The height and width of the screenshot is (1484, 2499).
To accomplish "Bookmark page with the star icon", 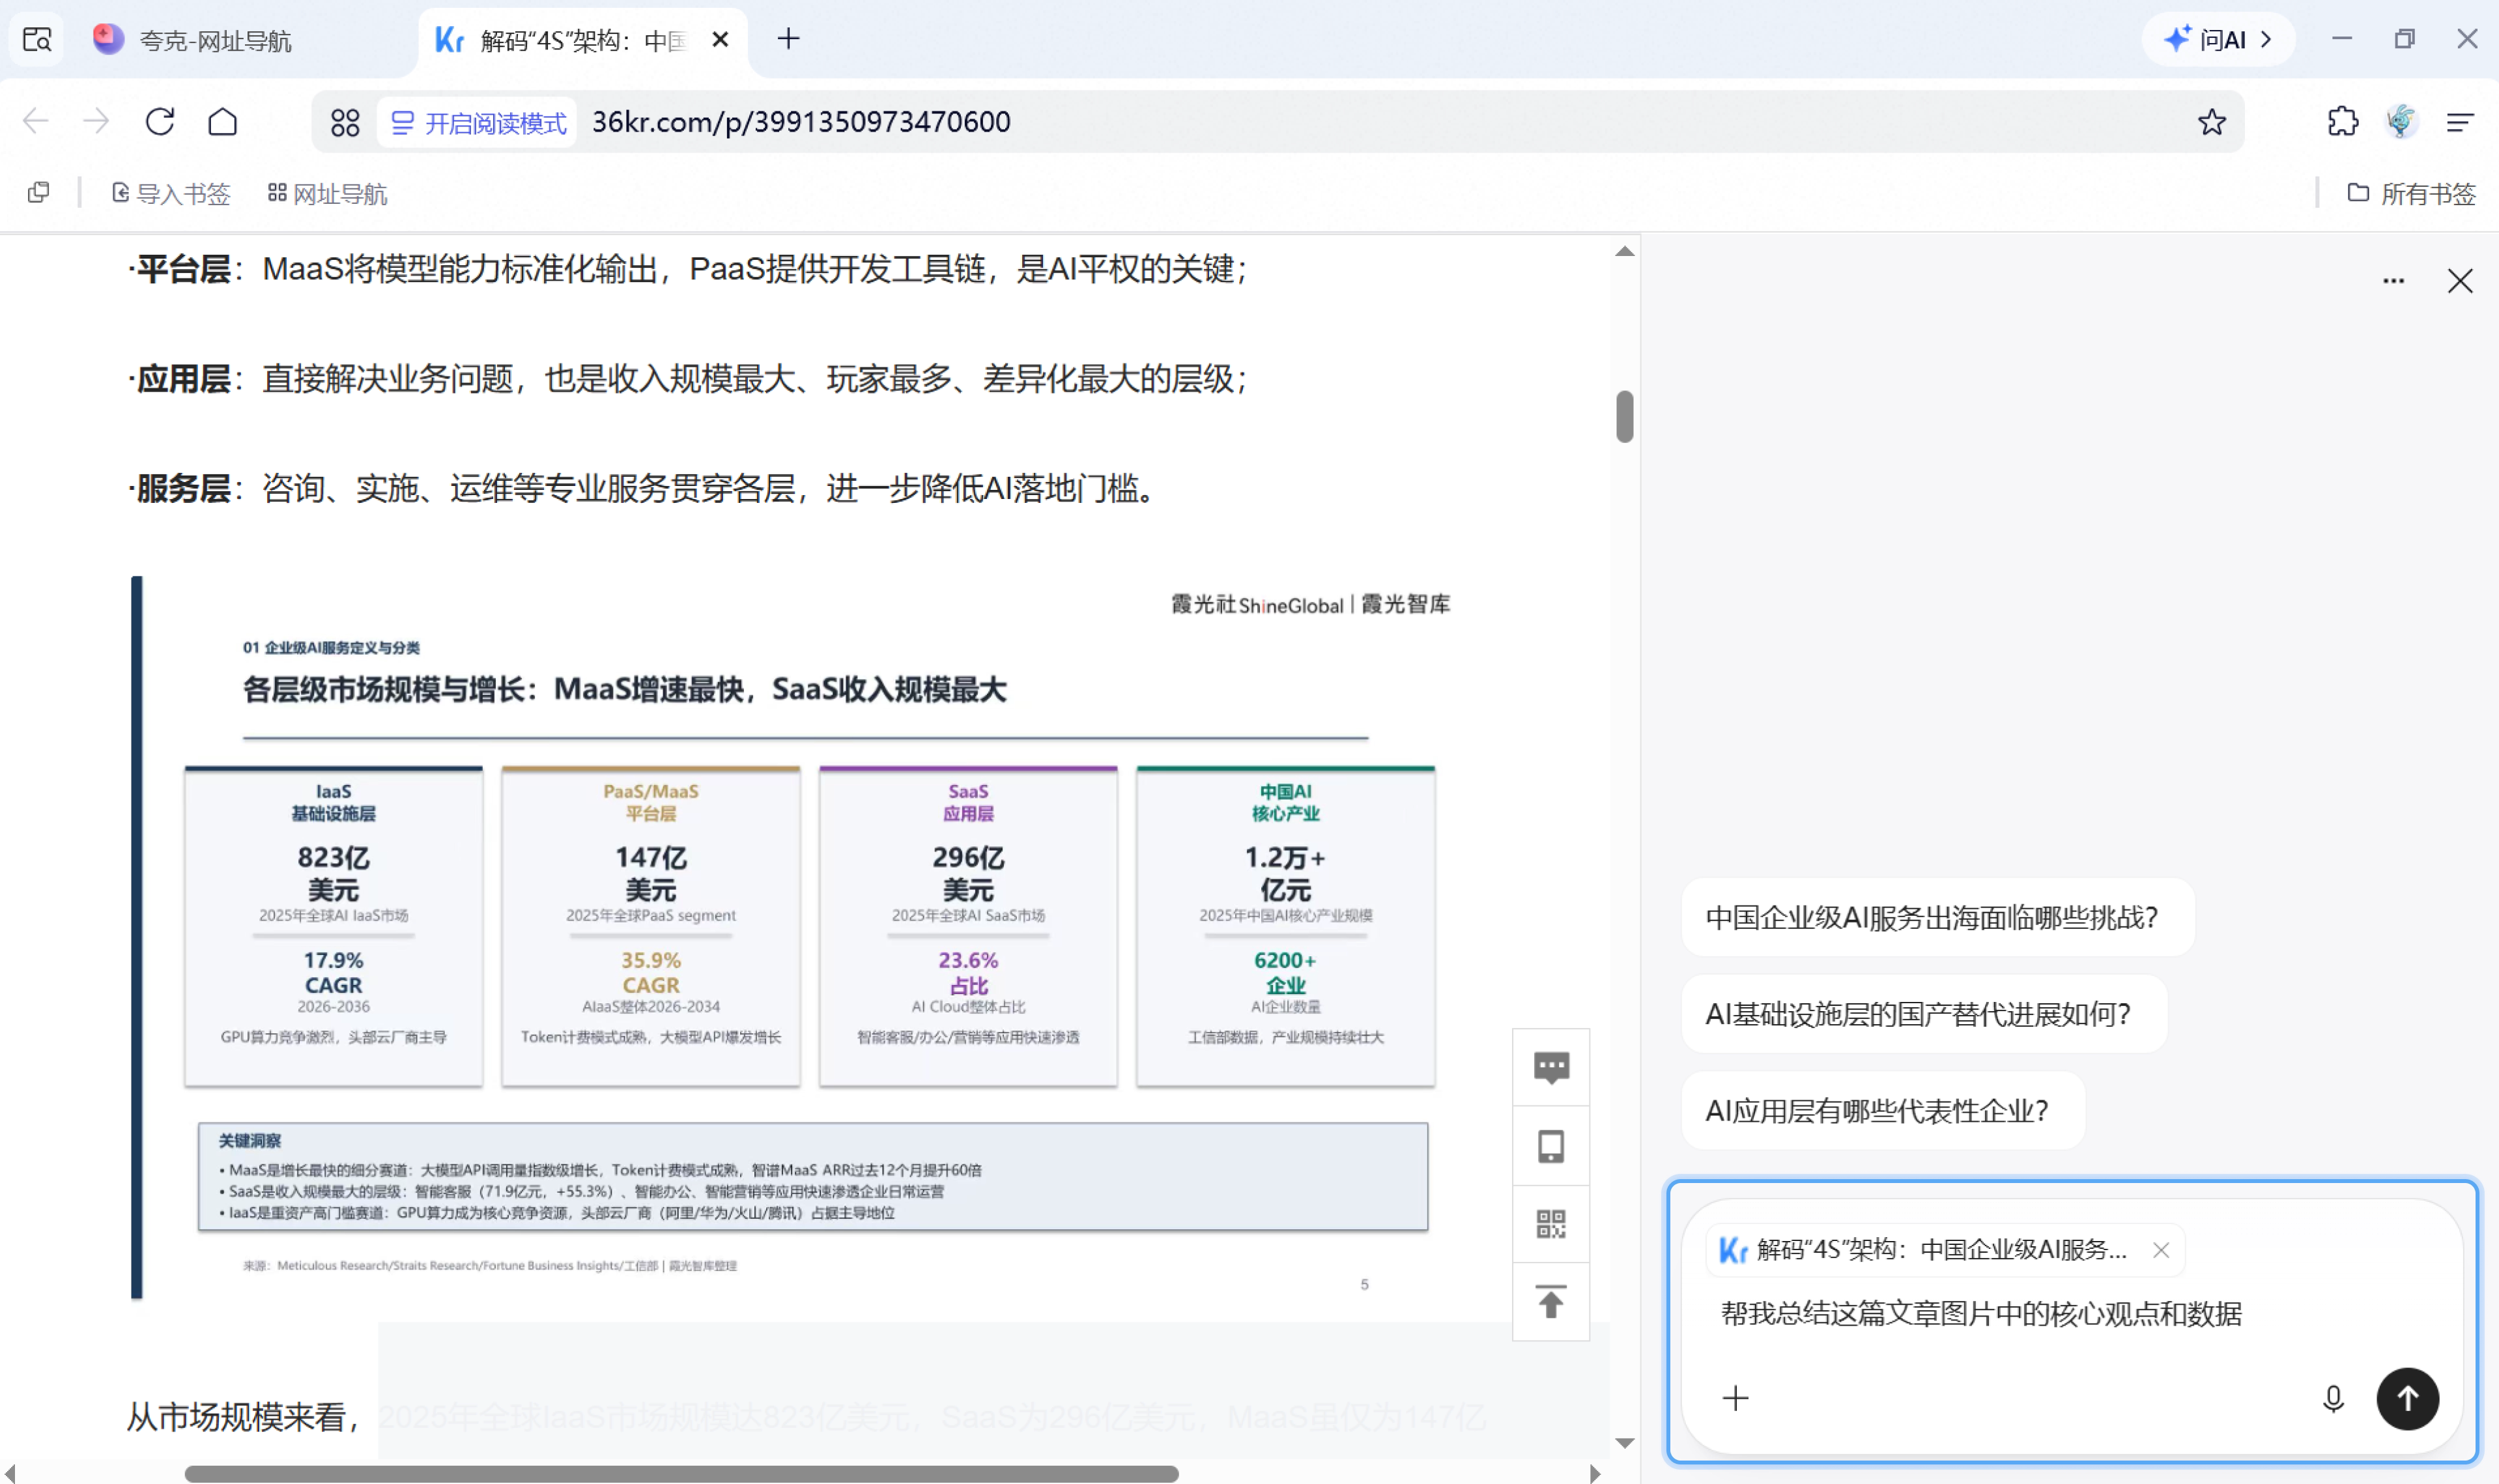I will [x=2211, y=122].
